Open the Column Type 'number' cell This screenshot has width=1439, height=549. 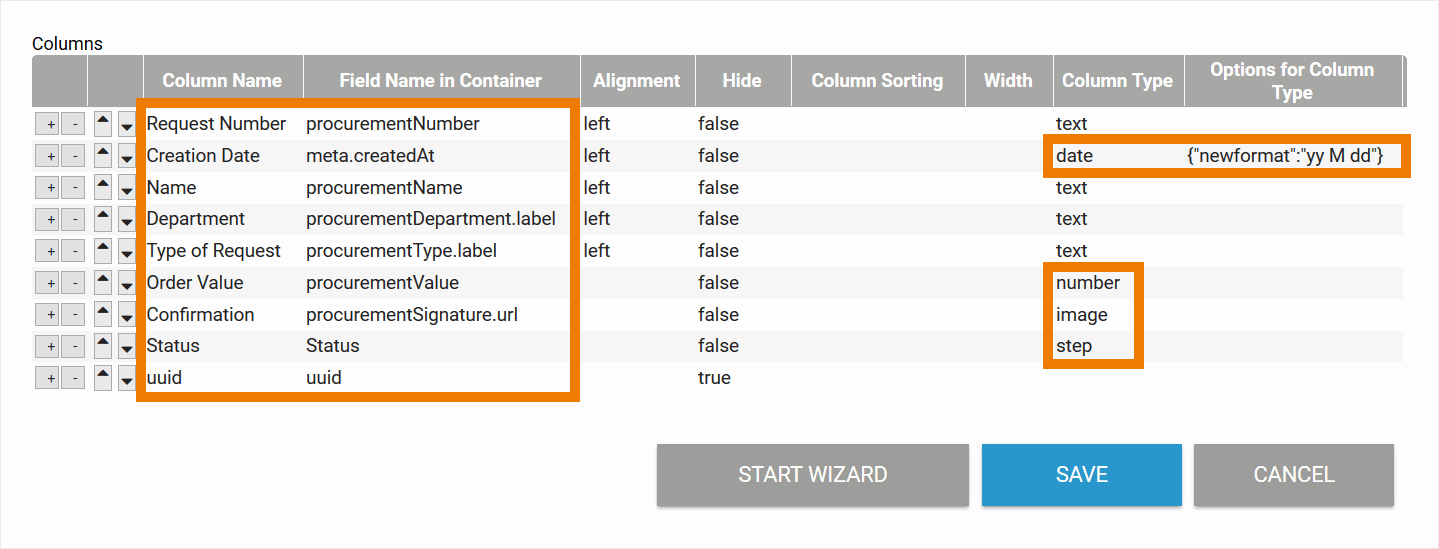[1088, 283]
